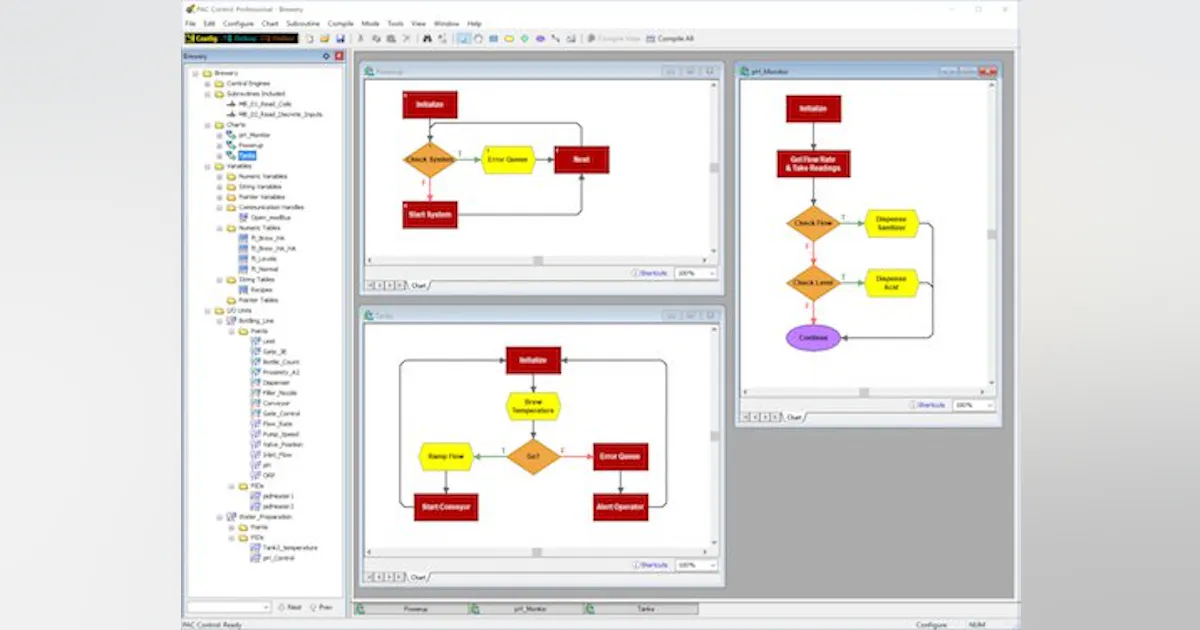The height and width of the screenshot is (630, 1200).
Task: Open the Find tool using the binoculars icon
Action: [428, 38]
